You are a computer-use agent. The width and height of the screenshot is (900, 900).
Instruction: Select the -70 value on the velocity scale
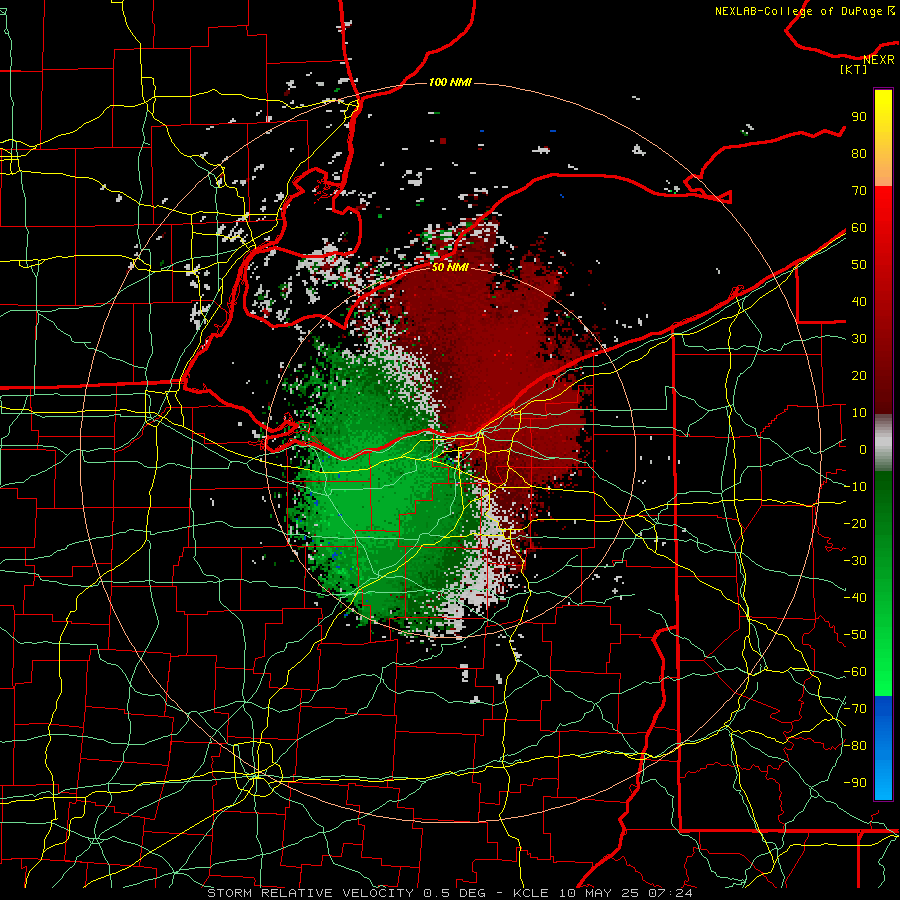(x=855, y=709)
